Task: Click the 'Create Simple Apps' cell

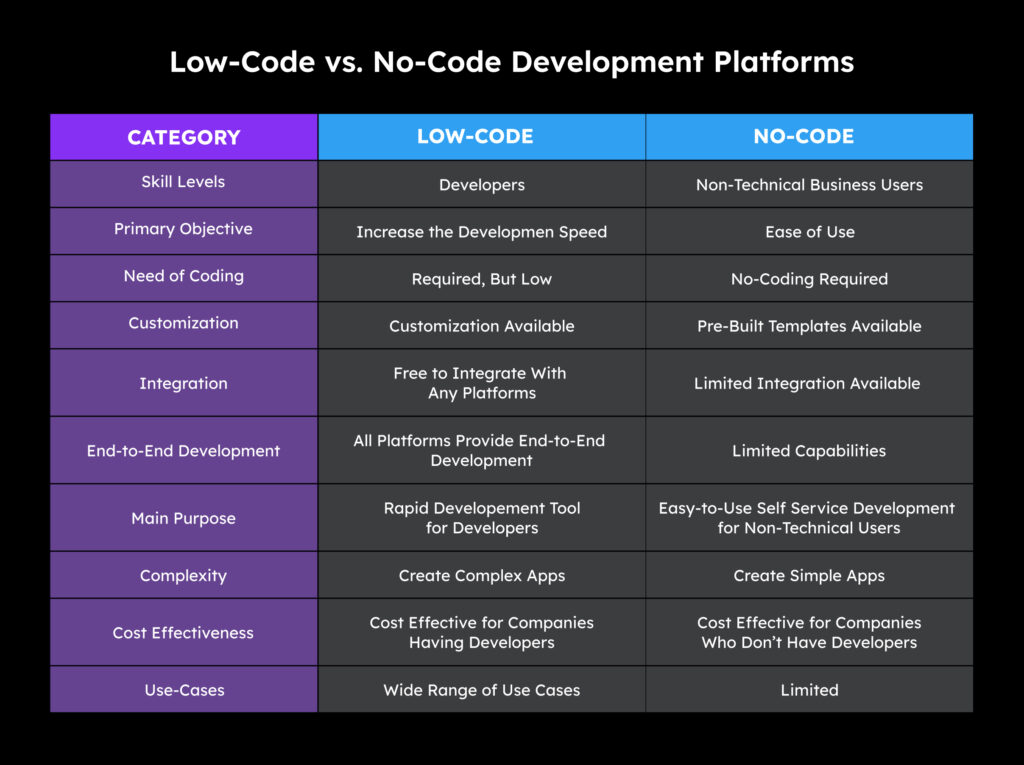Action: click(809, 576)
